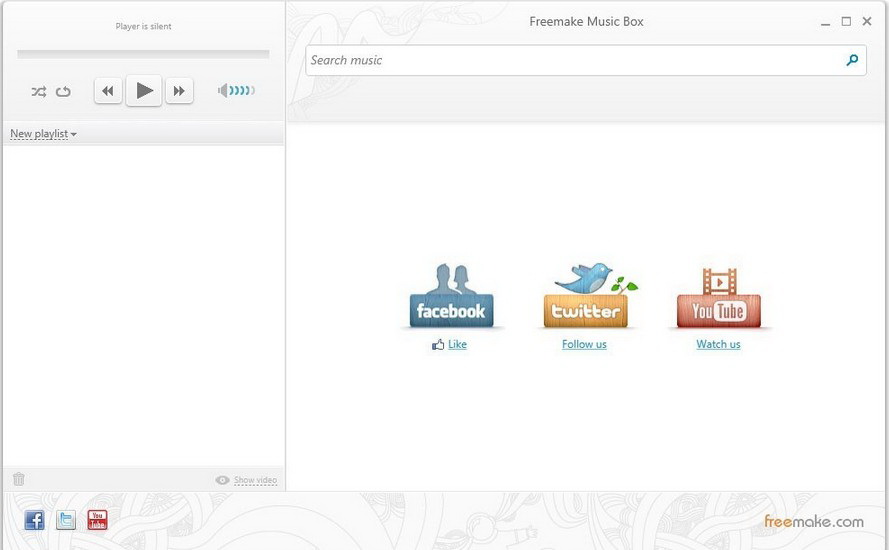Open the small Twitter icon in footer
Viewport: 889px width, 550px height.
click(x=66, y=519)
